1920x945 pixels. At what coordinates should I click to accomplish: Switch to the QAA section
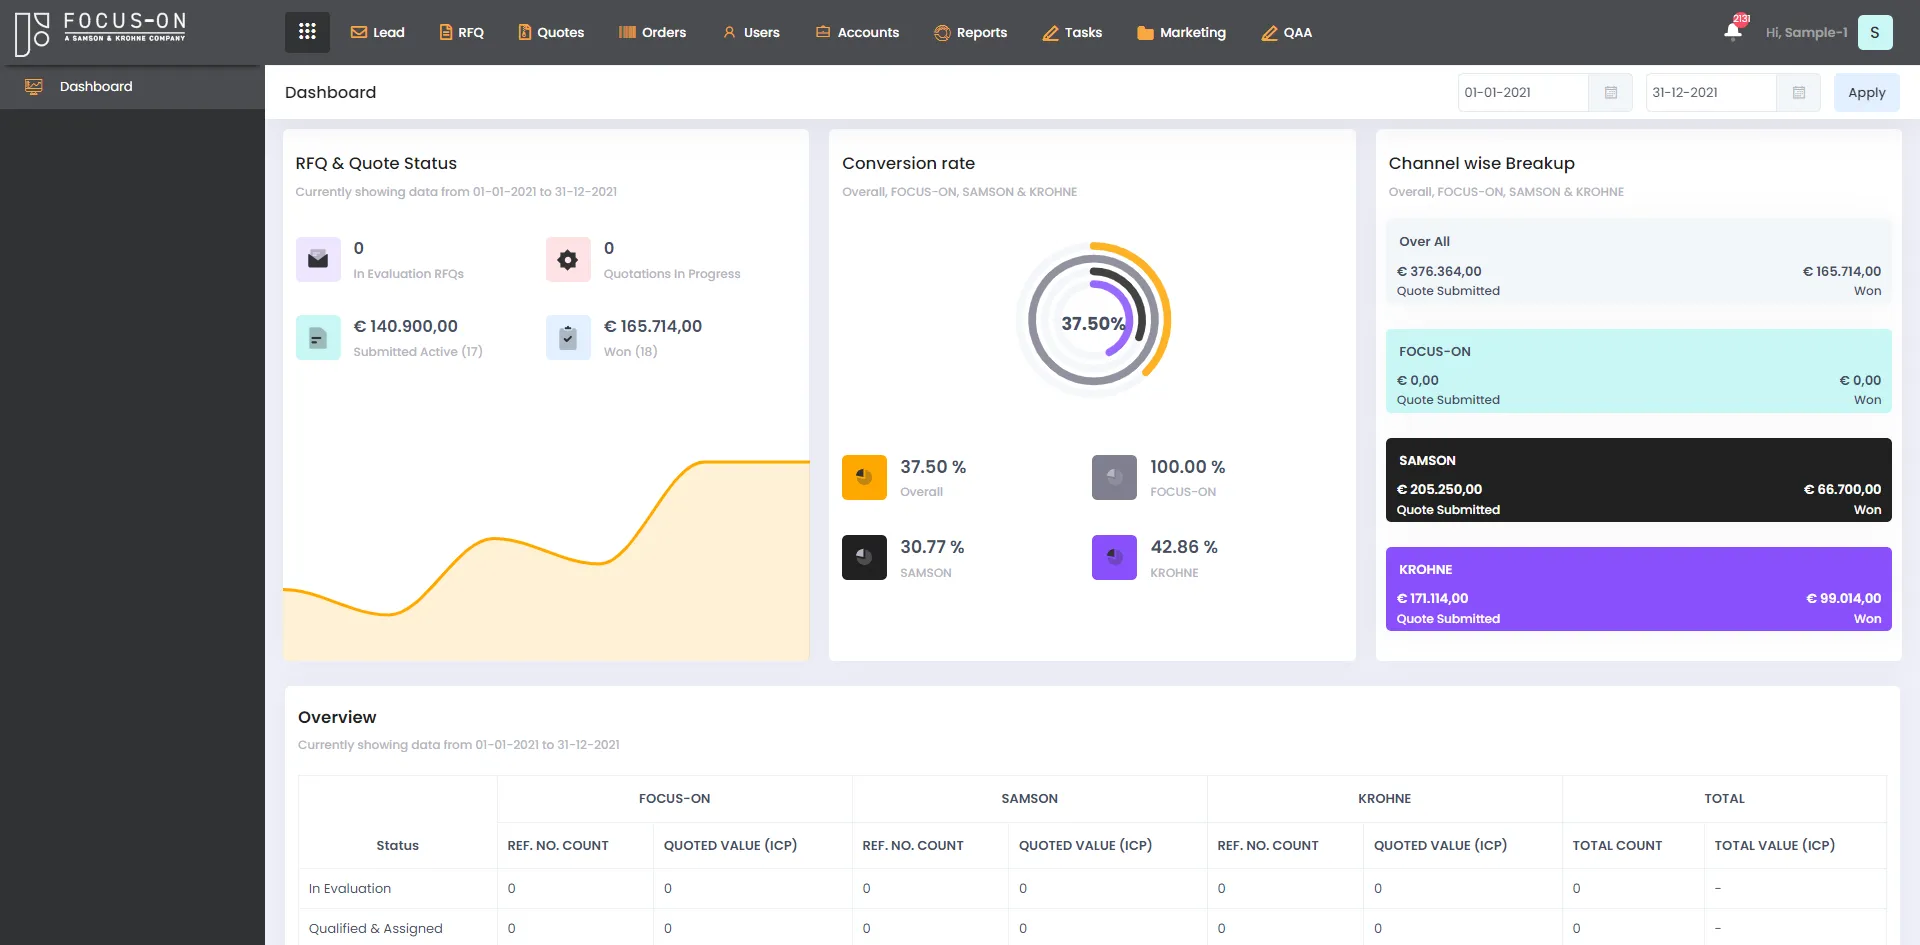(x=1268, y=31)
